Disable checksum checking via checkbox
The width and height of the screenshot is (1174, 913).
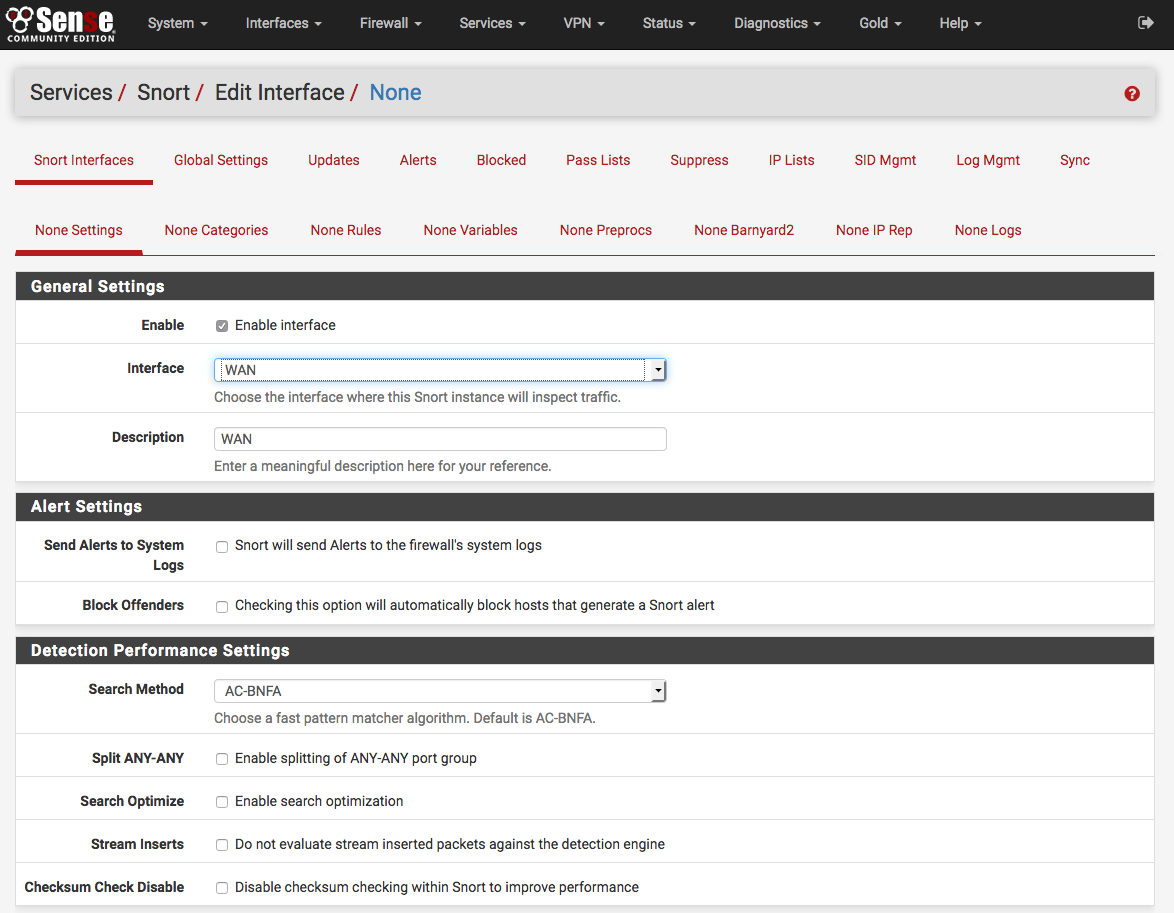[x=222, y=888]
